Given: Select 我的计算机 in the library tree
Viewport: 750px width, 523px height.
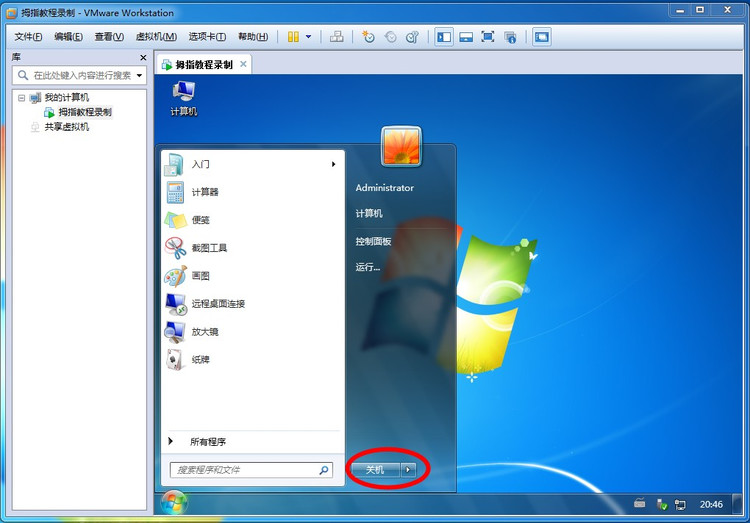Looking at the screenshot, I should [66, 98].
